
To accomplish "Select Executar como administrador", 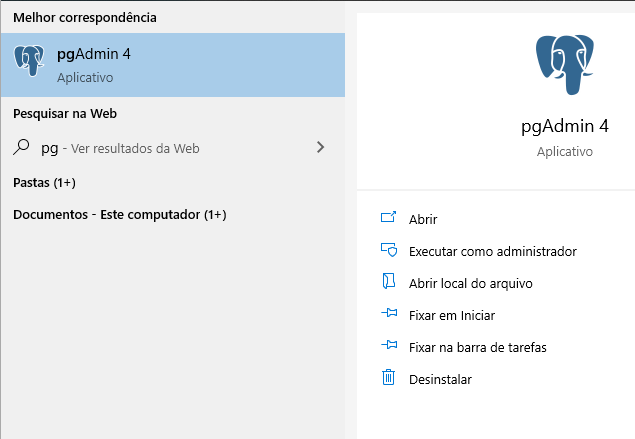I will point(479,251).
